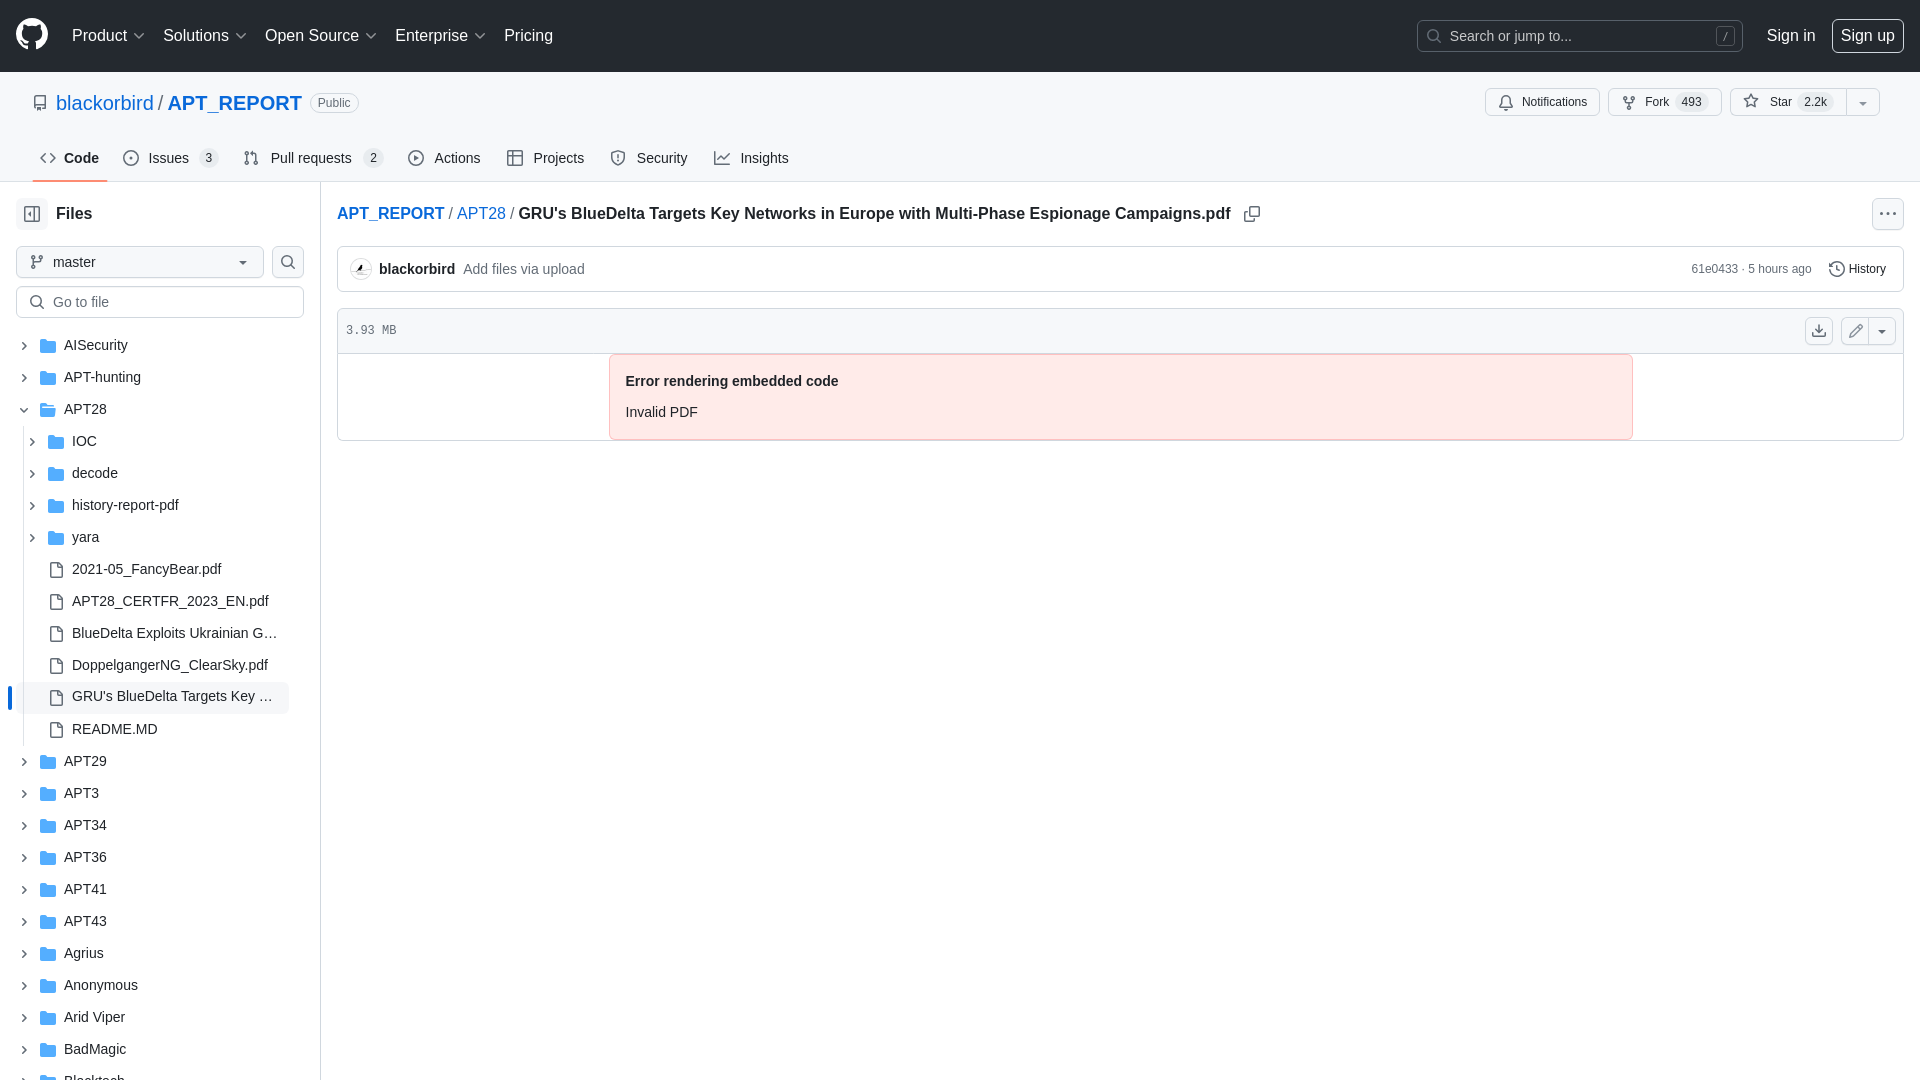Collapse the APT28 folder
Image resolution: width=1920 pixels, height=1080 pixels.
(24, 410)
